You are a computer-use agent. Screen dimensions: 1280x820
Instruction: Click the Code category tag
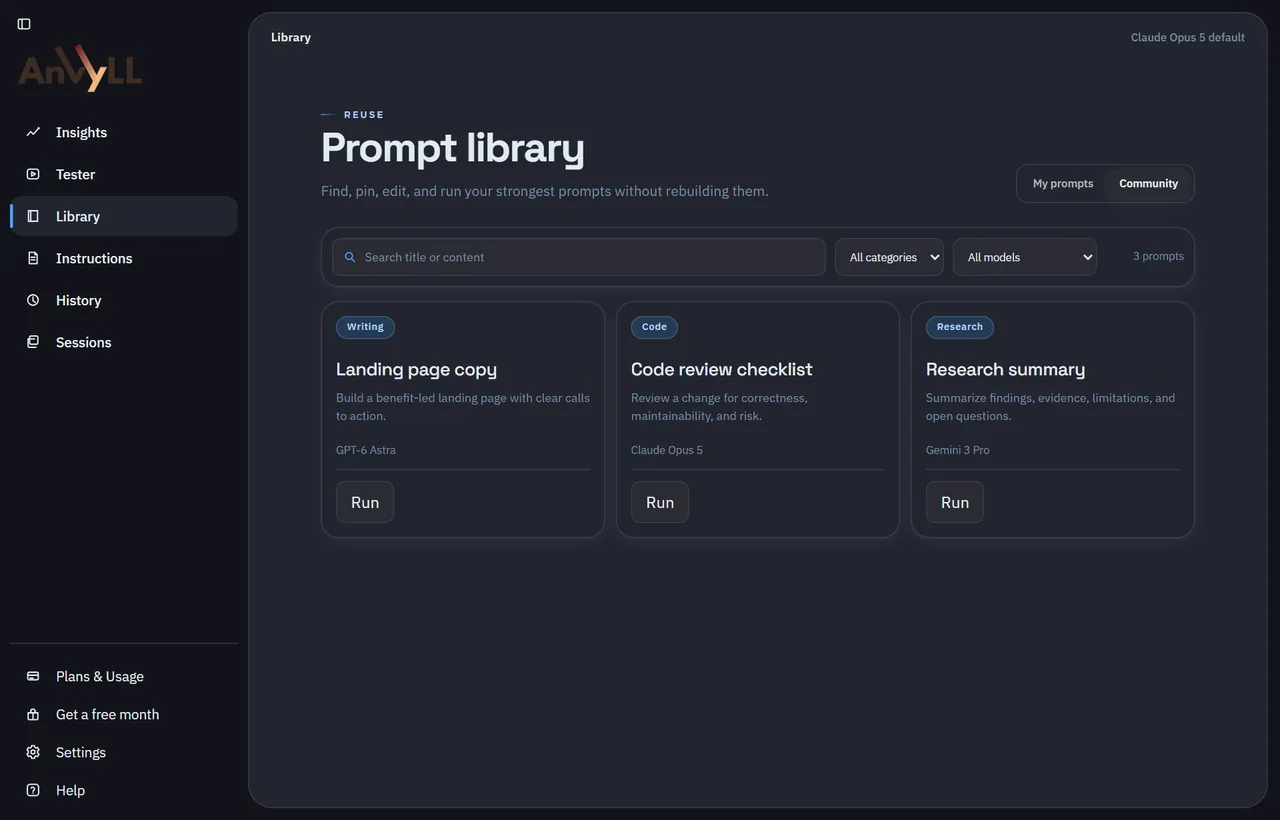pyautogui.click(x=654, y=327)
